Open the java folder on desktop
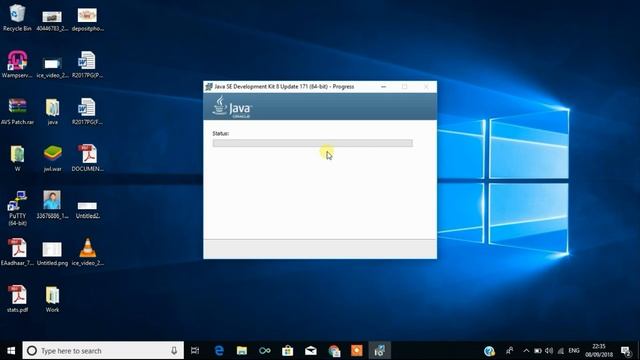The width and height of the screenshot is (640, 360). pyautogui.click(x=52, y=111)
